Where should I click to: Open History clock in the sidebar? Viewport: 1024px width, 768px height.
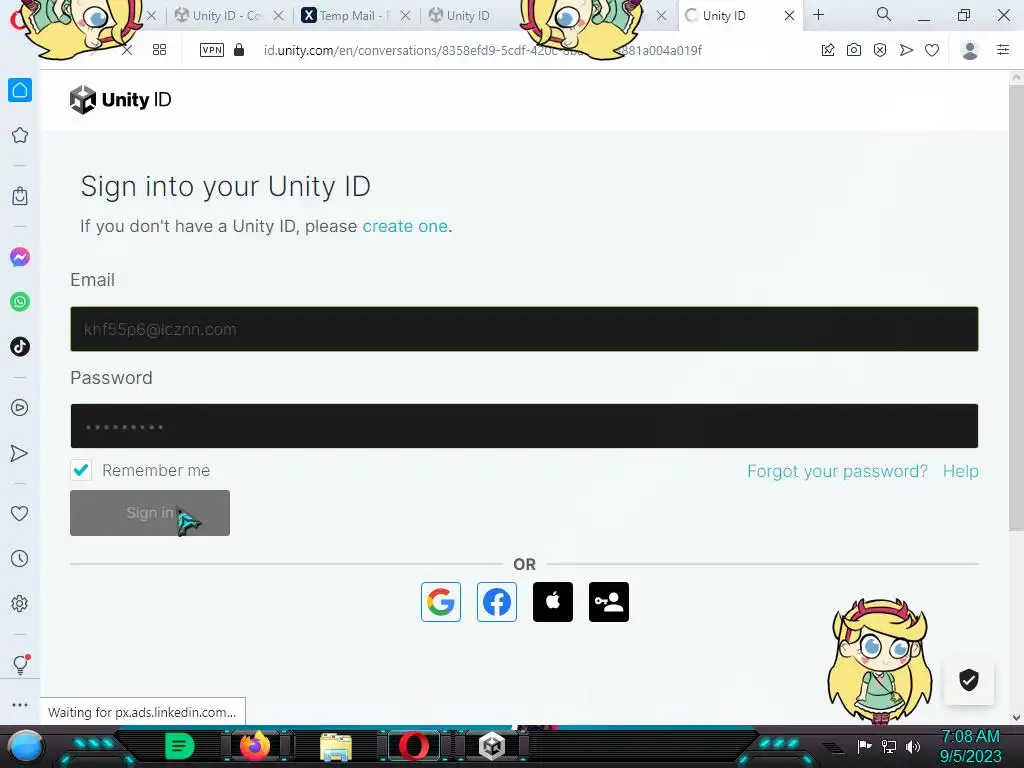pos(20,558)
